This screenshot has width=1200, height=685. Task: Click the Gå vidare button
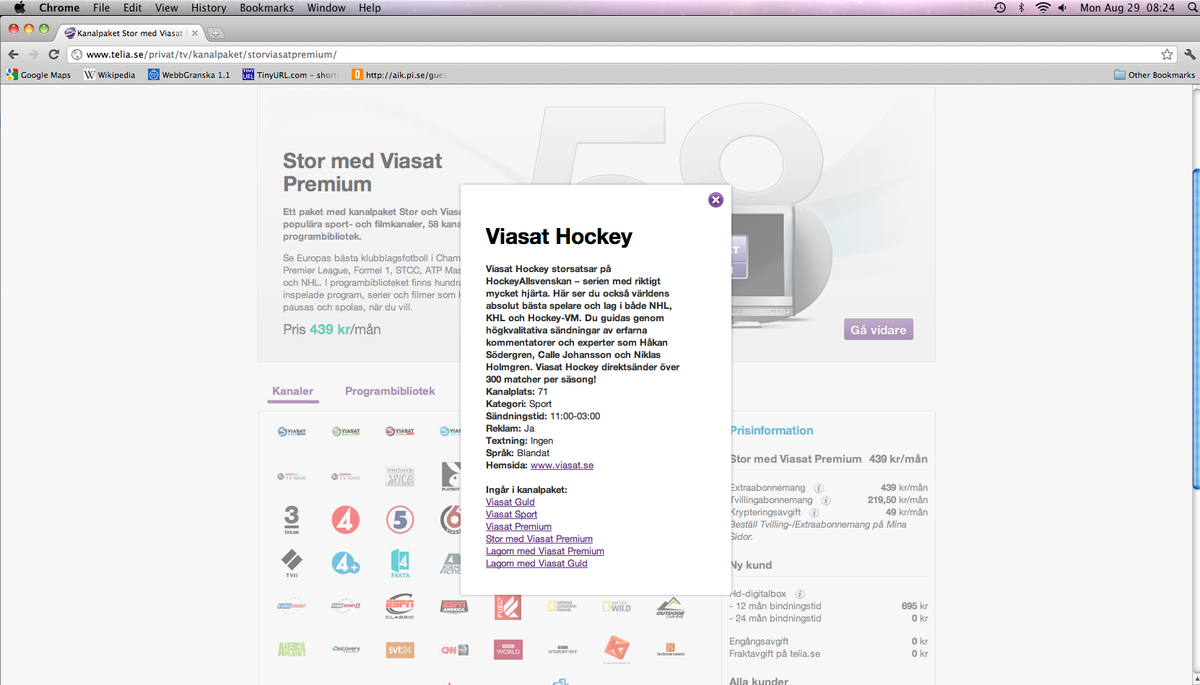(878, 330)
